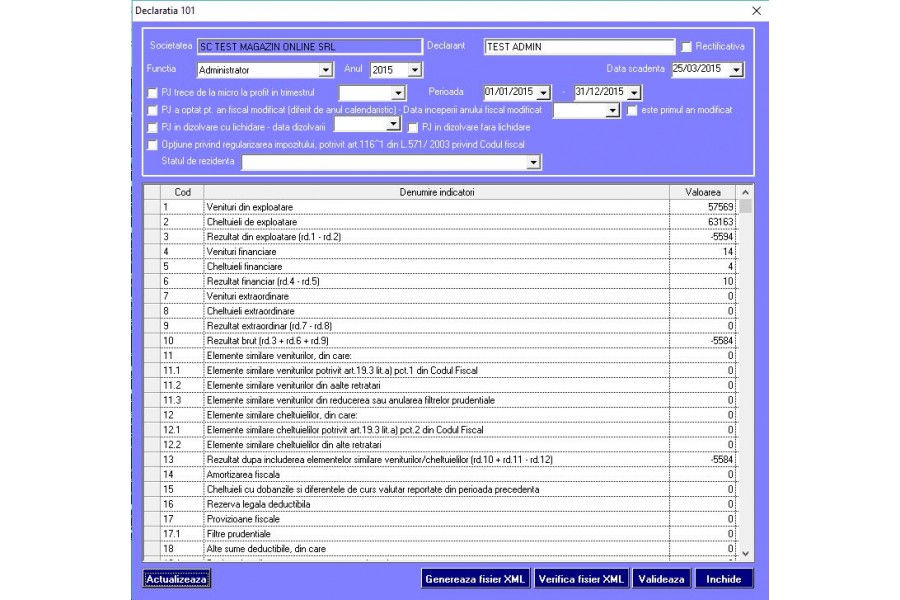Click code cell 11.3
The width and height of the screenshot is (900, 600).
coord(182,400)
